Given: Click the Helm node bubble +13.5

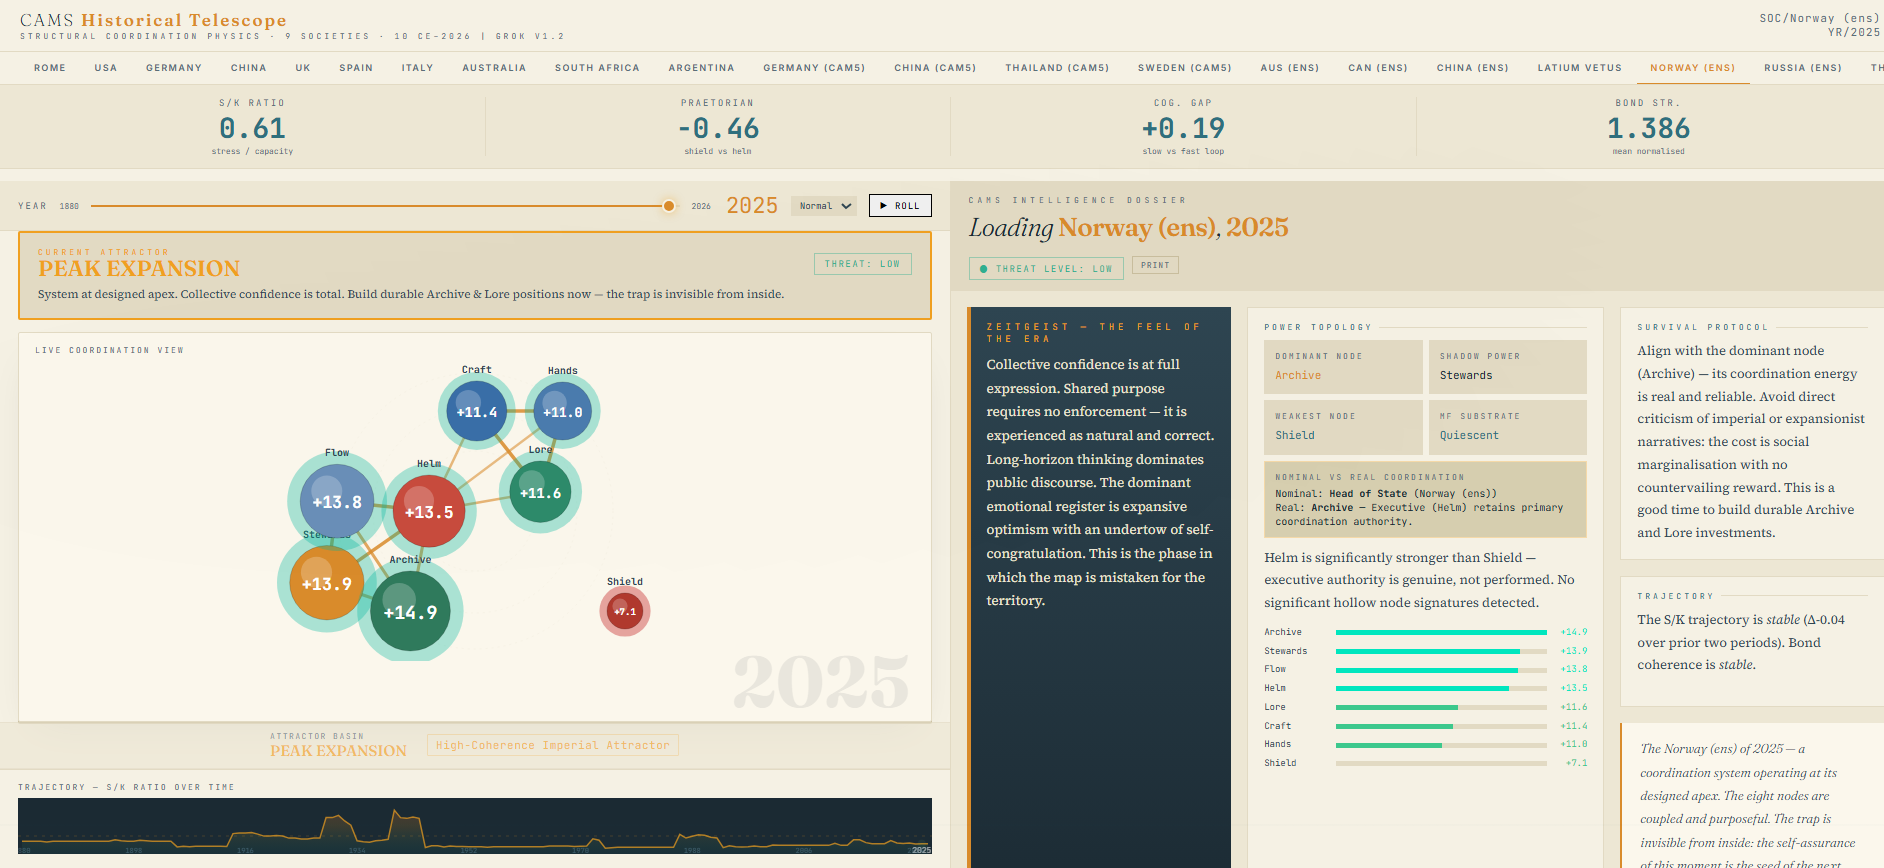Looking at the screenshot, I should click(x=429, y=512).
